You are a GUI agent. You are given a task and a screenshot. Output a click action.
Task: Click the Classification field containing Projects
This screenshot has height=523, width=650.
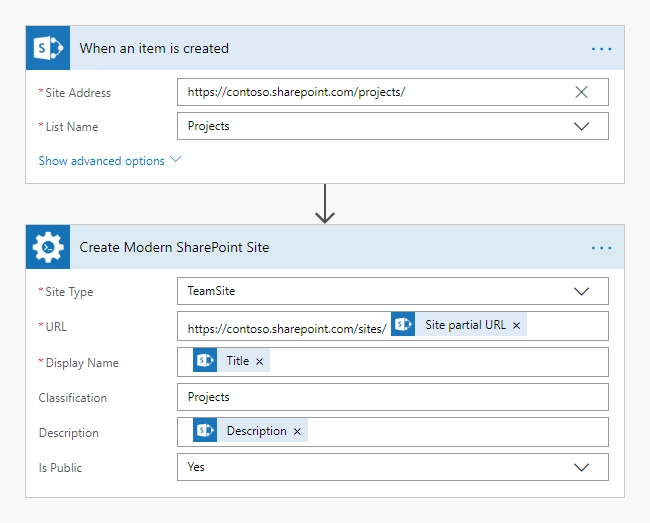coord(393,397)
